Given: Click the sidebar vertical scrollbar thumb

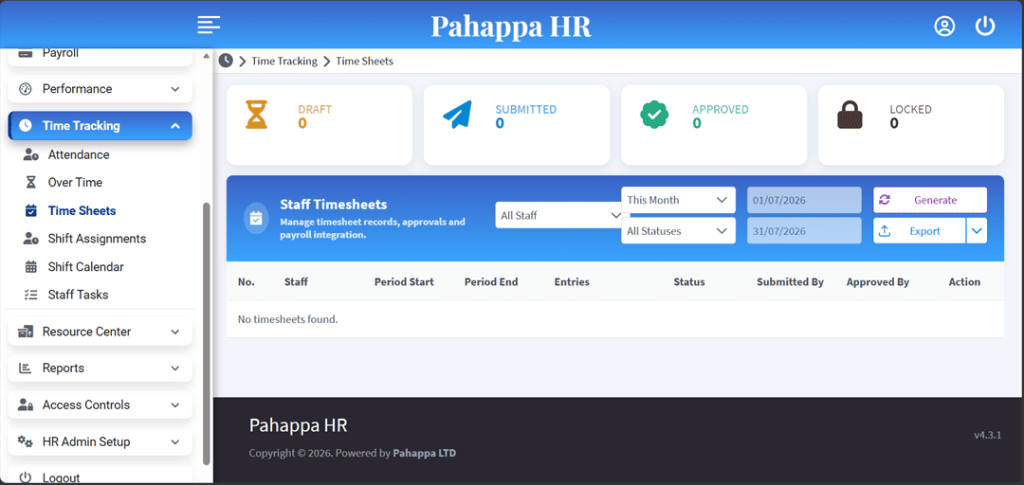Looking at the screenshot, I should [x=207, y=333].
